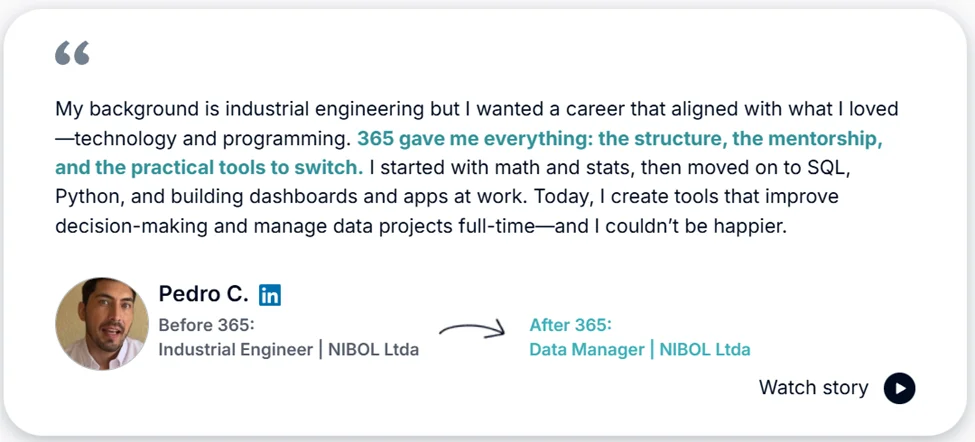Click "Data Manager | NIBOL Ltda" text
Image resolution: width=975 pixels, height=442 pixels.
coord(639,350)
